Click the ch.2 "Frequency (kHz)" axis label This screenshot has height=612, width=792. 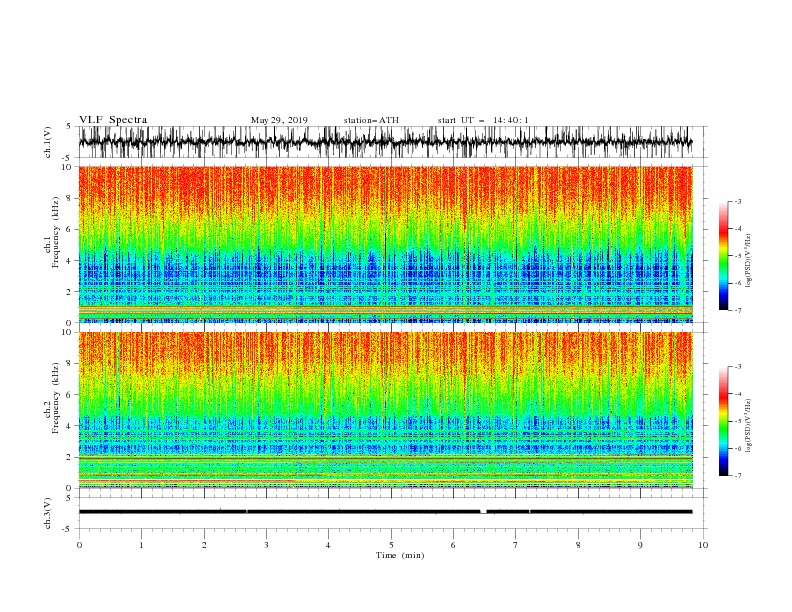click(x=55, y=398)
